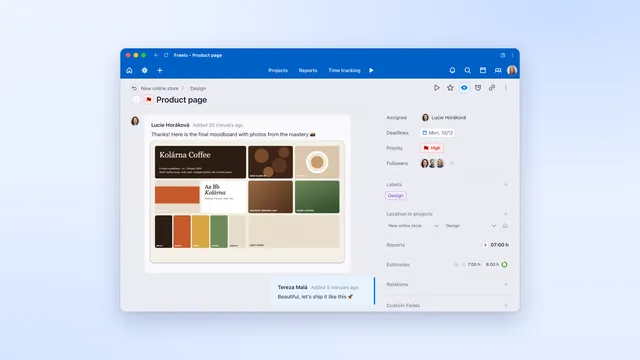The width and height of the screenshot is (640, 360).
Task: Click Tereza Malá's name in comment
Action: [293, 287]
